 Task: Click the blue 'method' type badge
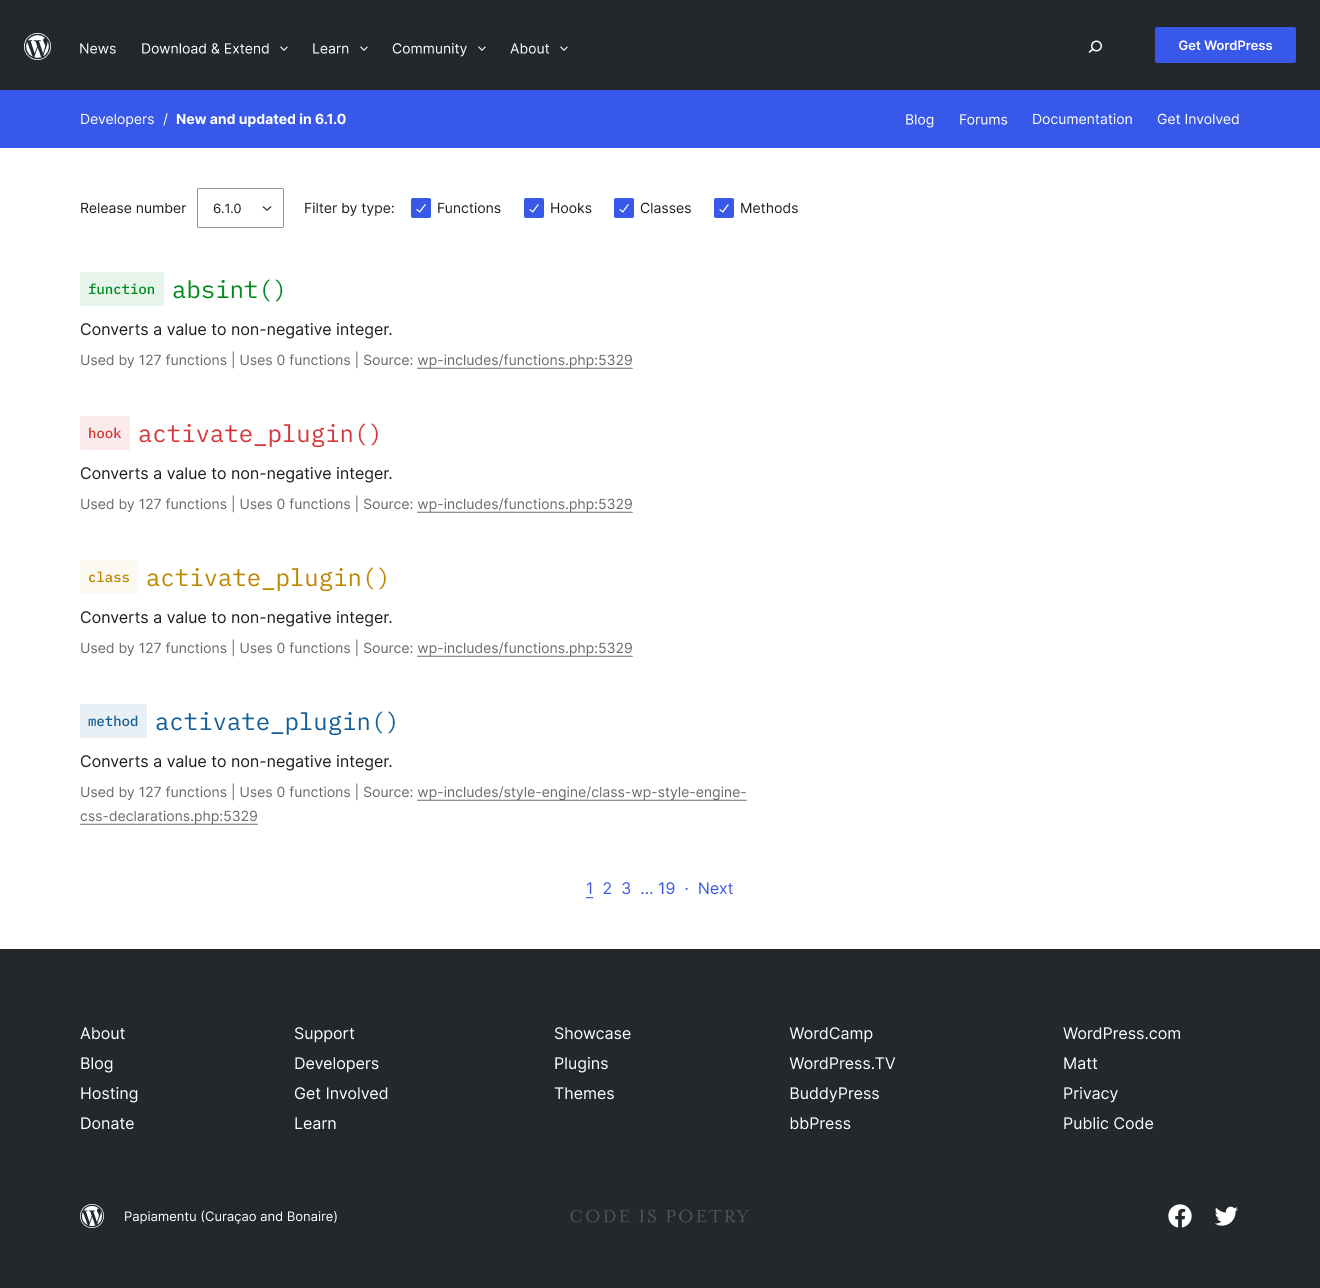tap(113, 721)
